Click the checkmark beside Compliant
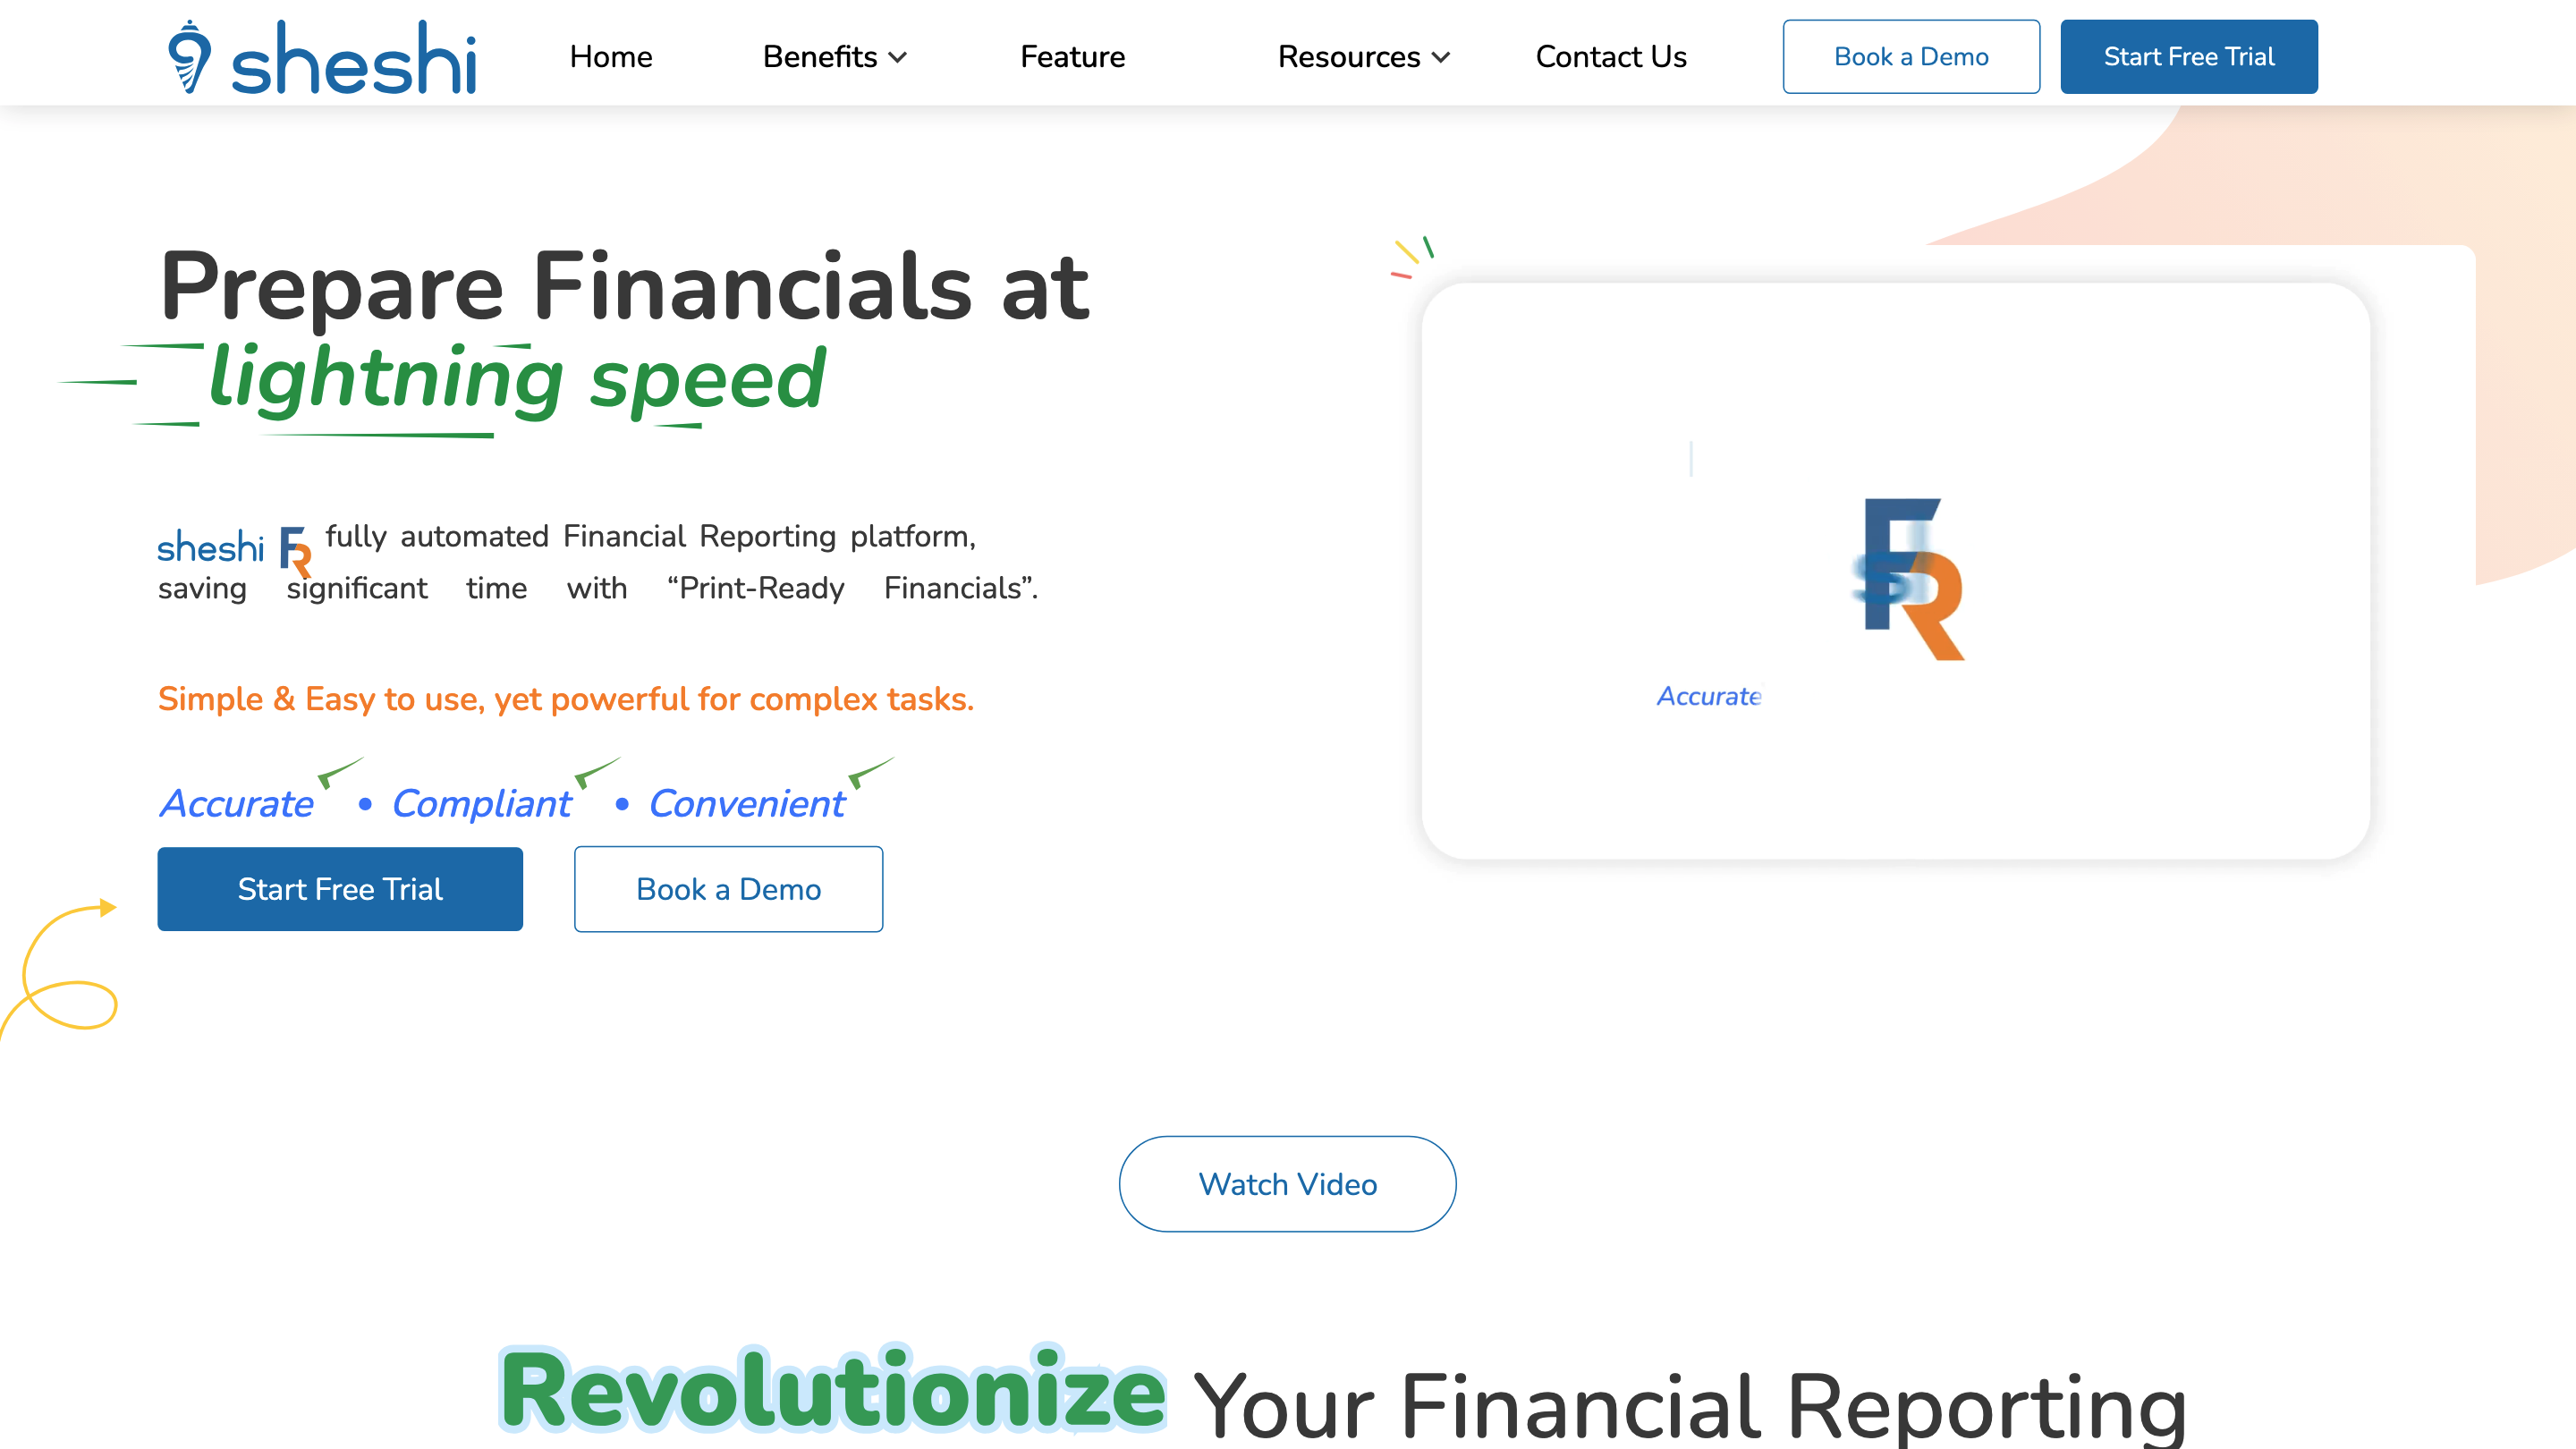The height and width of the screenshot is (1449, 2576). pos(596,772)
